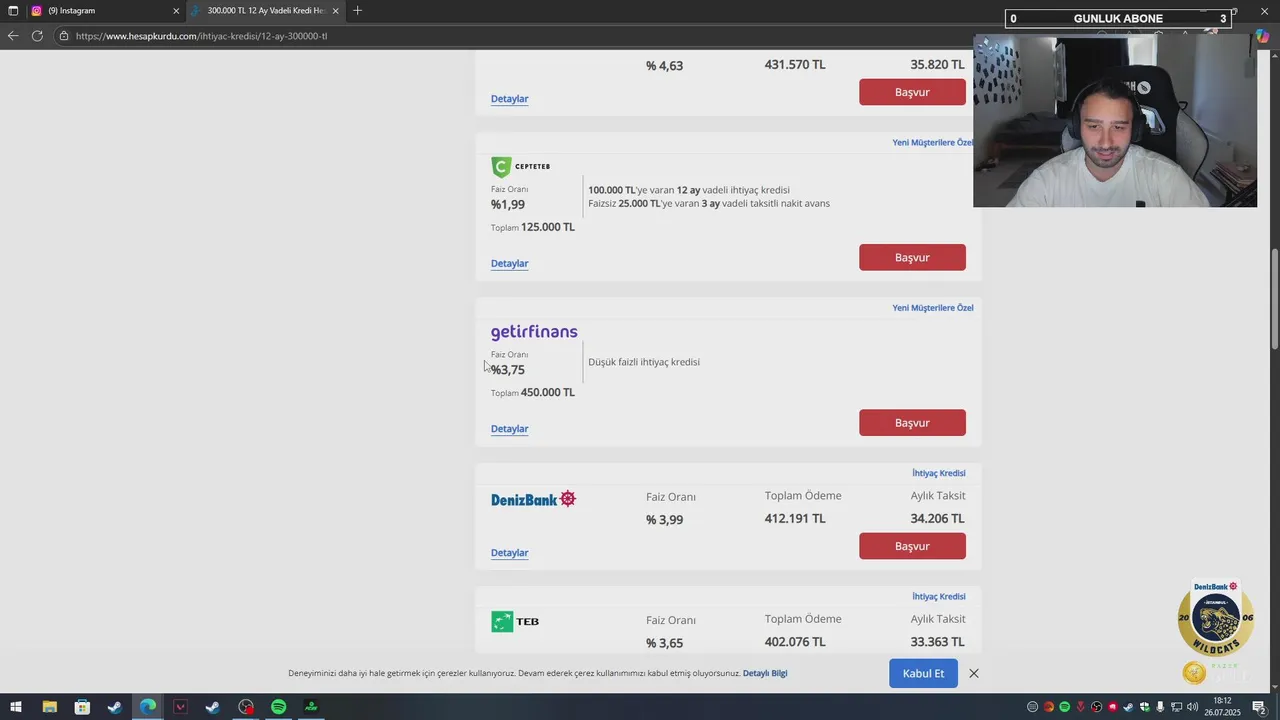The height and width of the screenshot is (720, 1280).
Task: Open Microsoft Edge on taskbar
Action: [x=148, y=707]
